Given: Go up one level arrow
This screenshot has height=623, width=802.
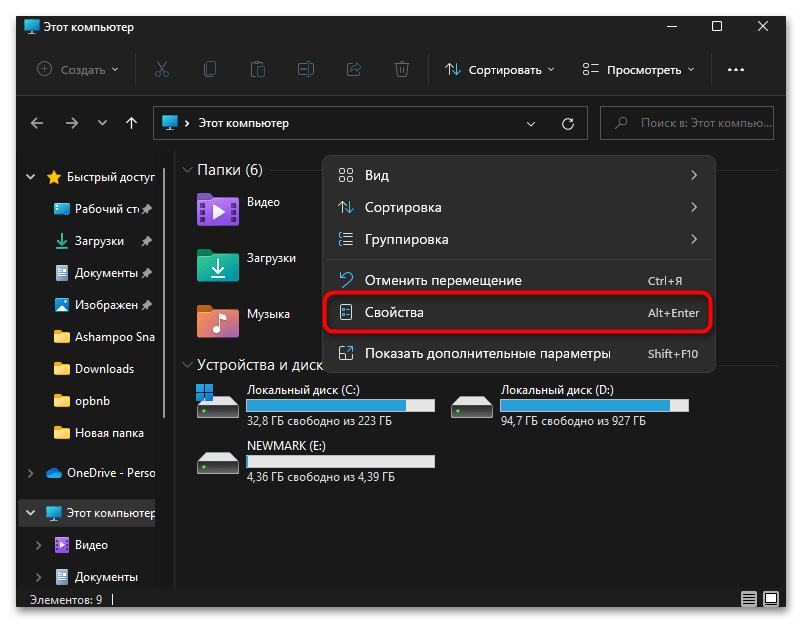Looking at the screenshot, I should coord(131,123).
